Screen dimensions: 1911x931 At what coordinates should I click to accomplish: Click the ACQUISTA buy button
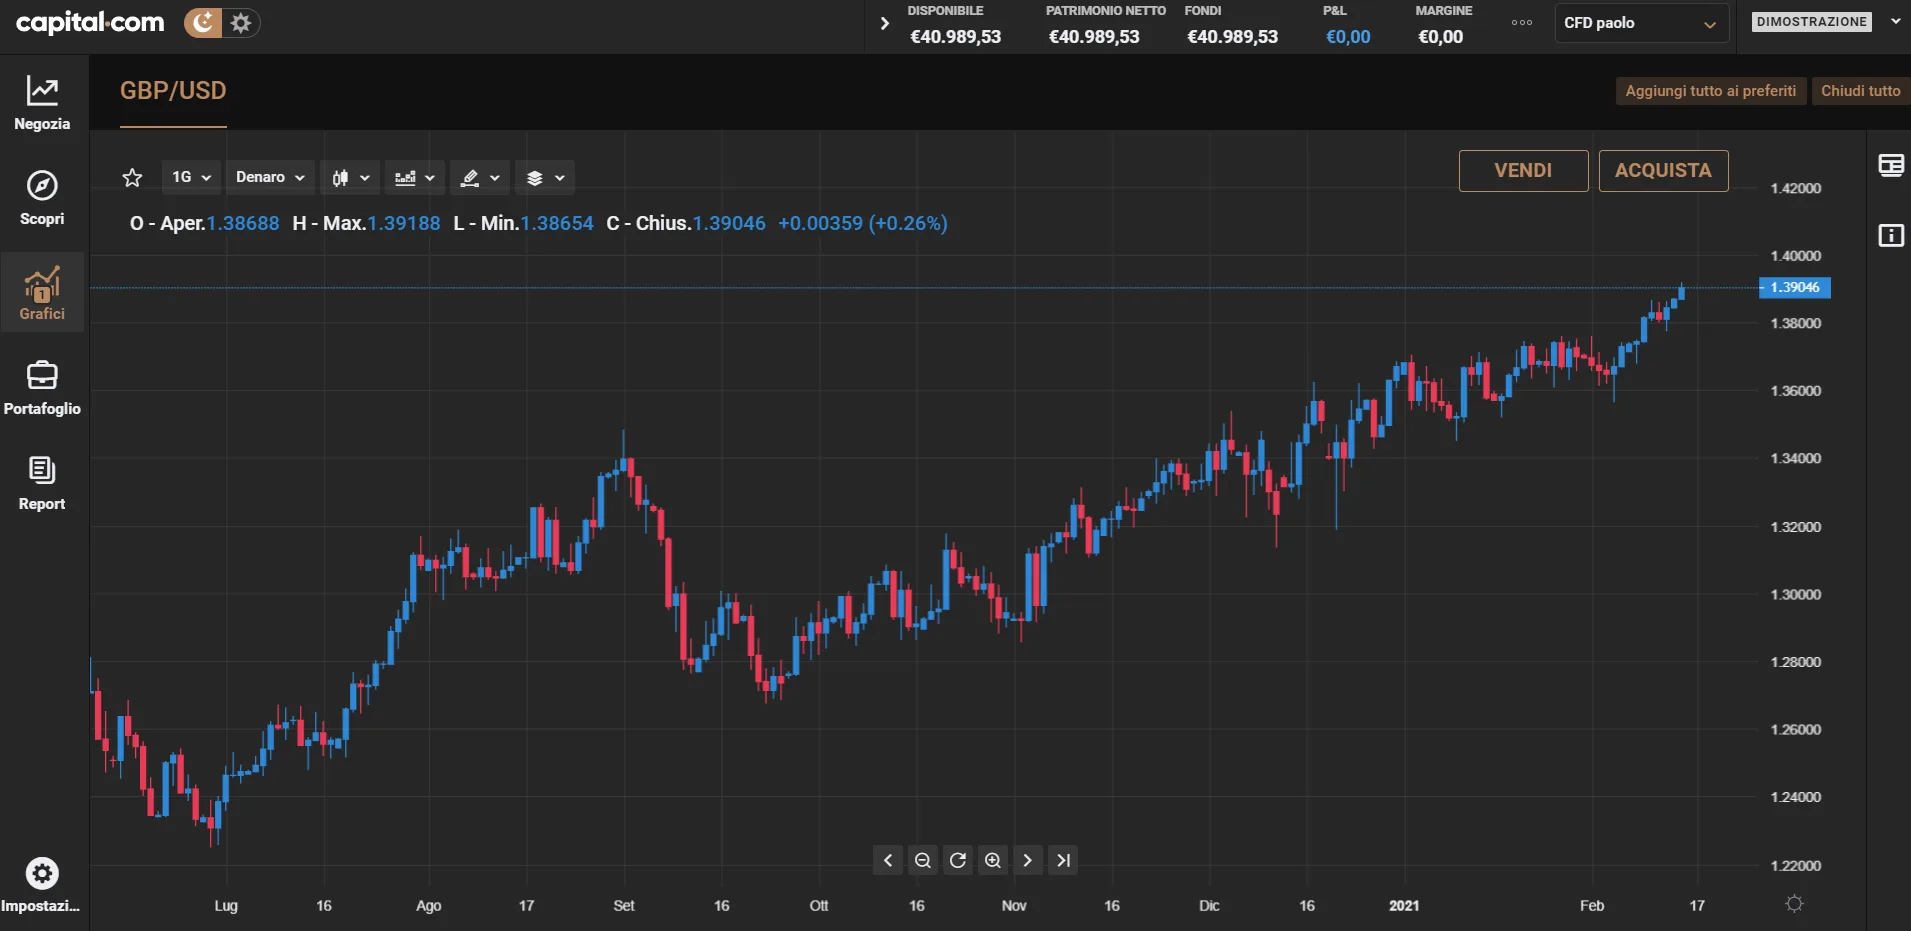click(1663, 171)
